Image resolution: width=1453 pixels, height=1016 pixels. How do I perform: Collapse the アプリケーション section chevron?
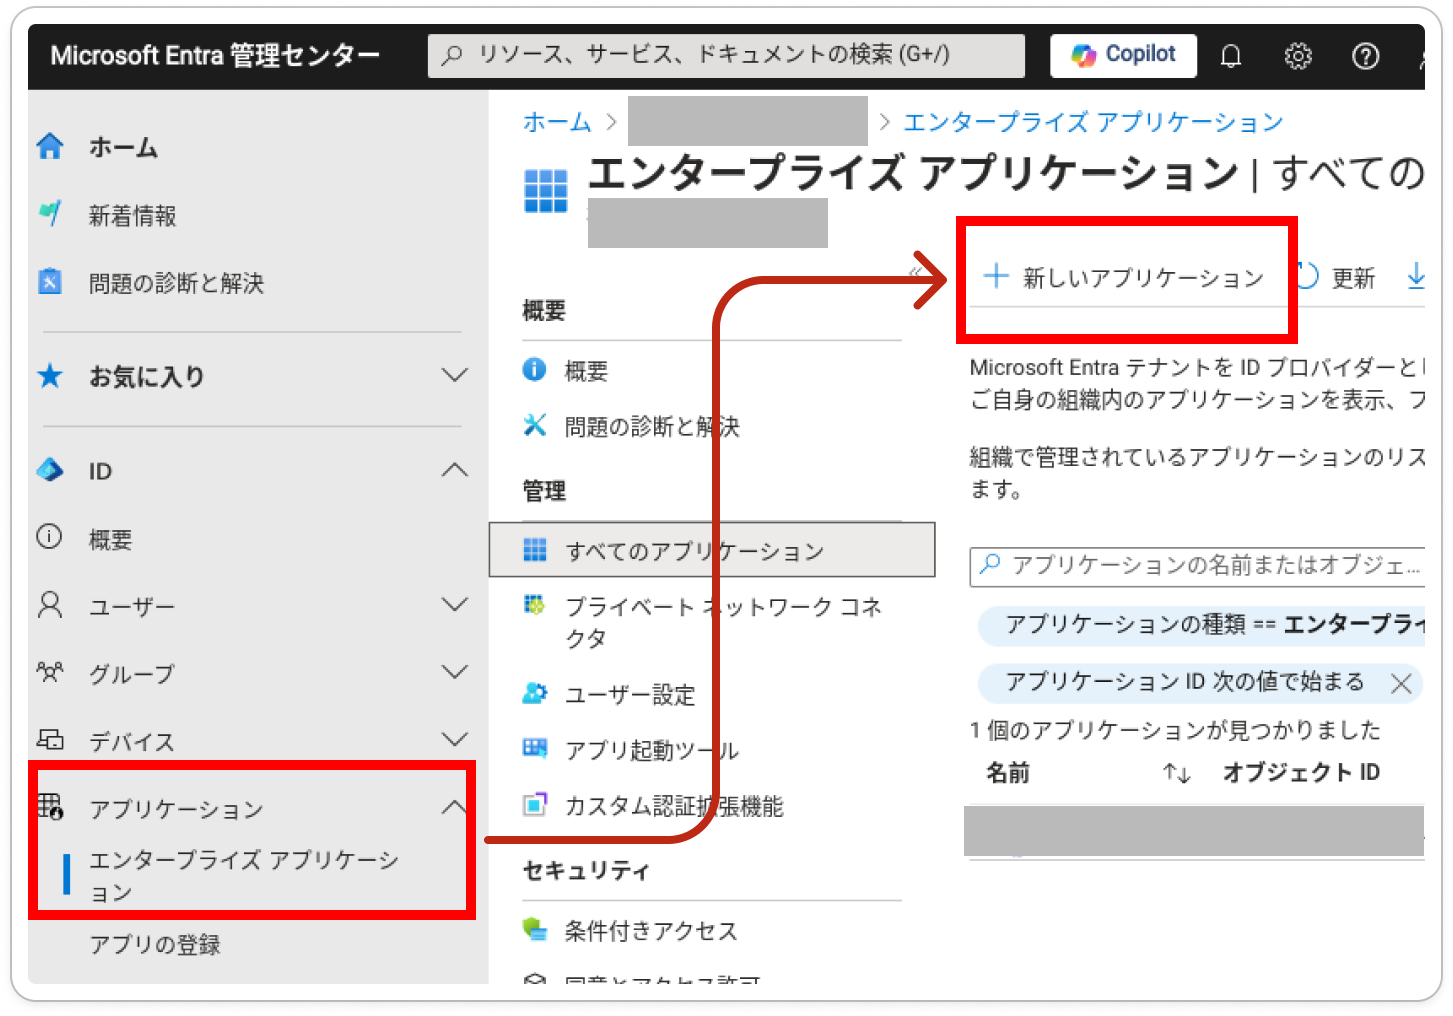coord(455,806)
